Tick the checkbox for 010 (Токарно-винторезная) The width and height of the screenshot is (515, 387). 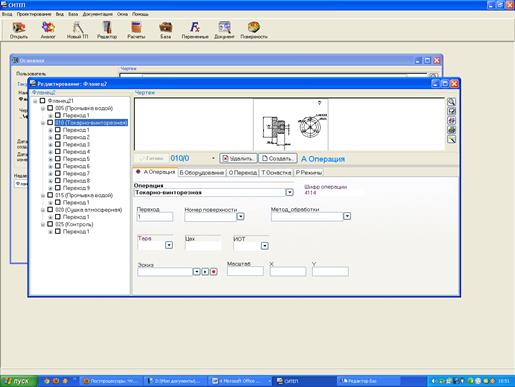50,122
